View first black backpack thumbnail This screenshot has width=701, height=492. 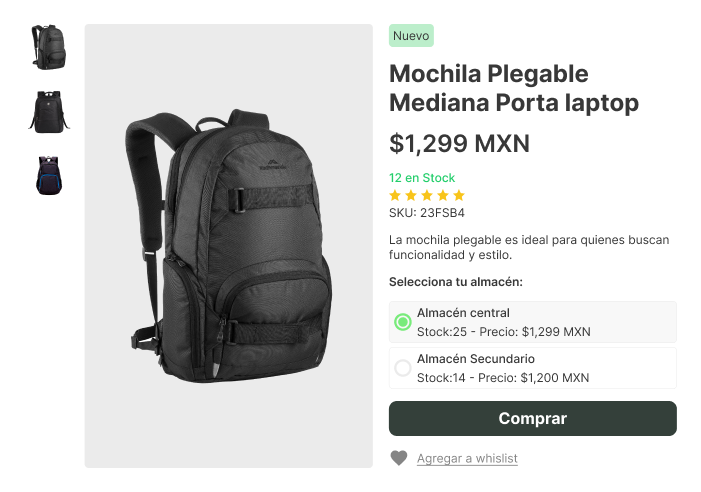click(x=47, y=47)
